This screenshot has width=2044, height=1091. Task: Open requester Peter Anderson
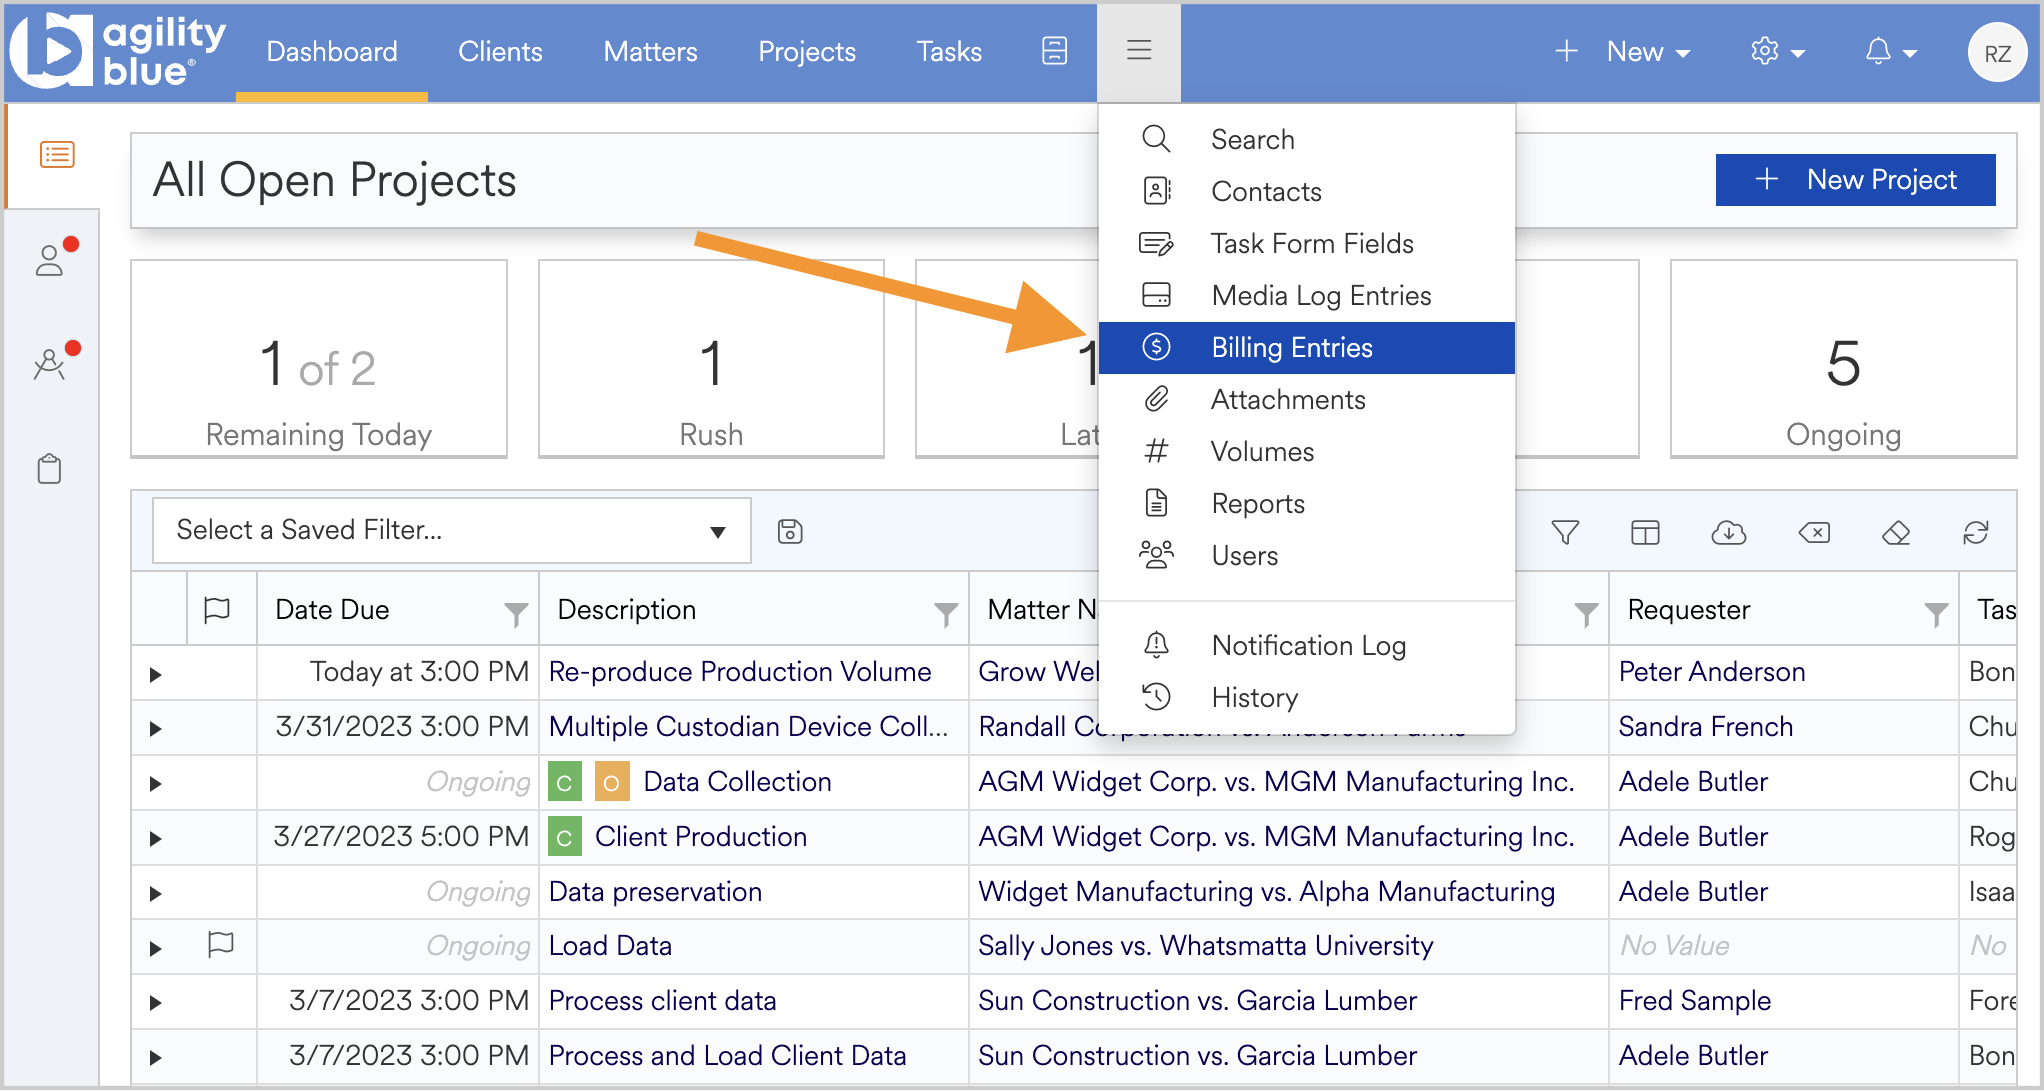(x=1712, y=672)
